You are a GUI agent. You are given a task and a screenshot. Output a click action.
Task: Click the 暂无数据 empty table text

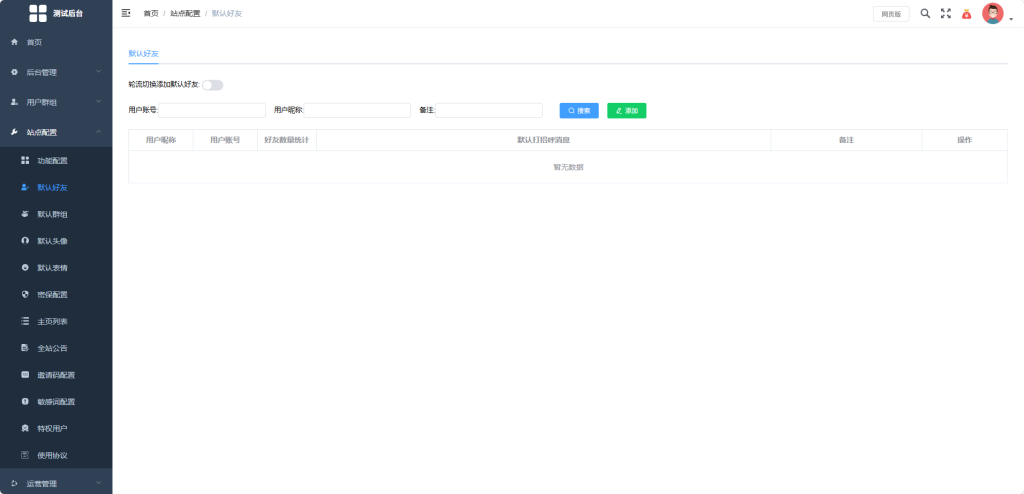click(568, 167)
